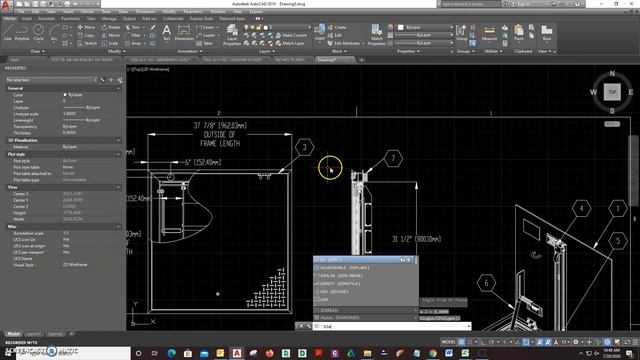
Task: Switch to the Insert ribbon tab
Action: pyautogui.click(x=27, y=18)
